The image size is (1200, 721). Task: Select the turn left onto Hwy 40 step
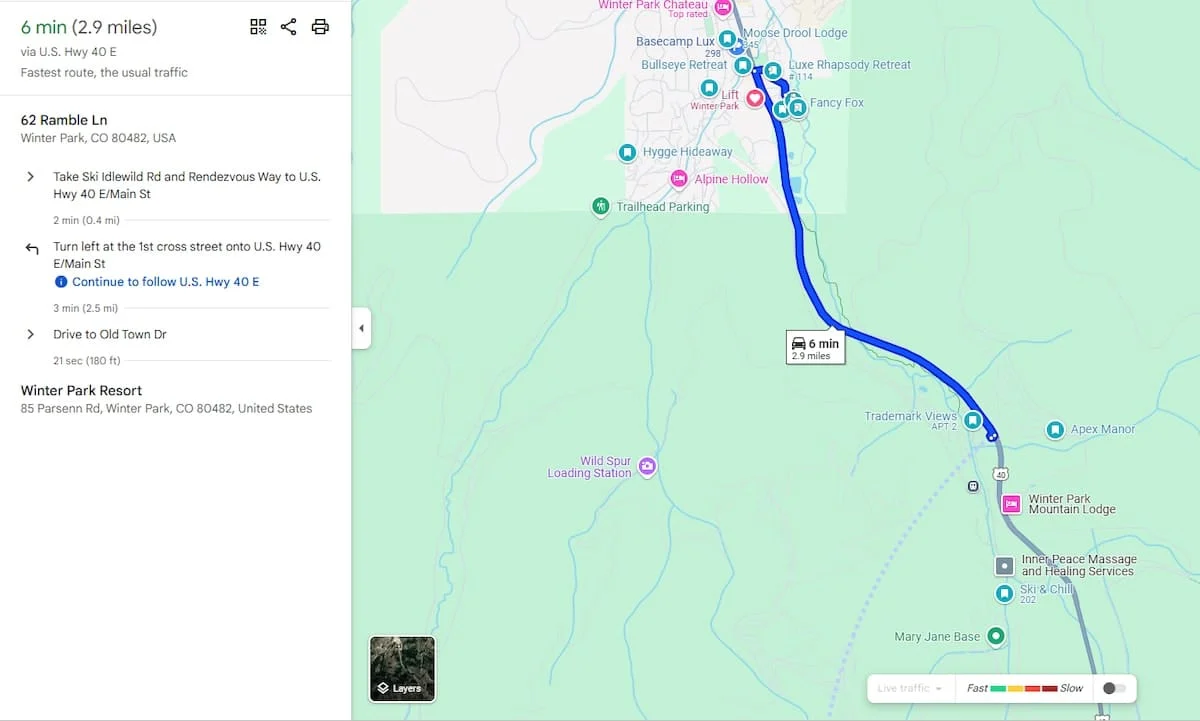pyautogui.click(x=186, y=255)
